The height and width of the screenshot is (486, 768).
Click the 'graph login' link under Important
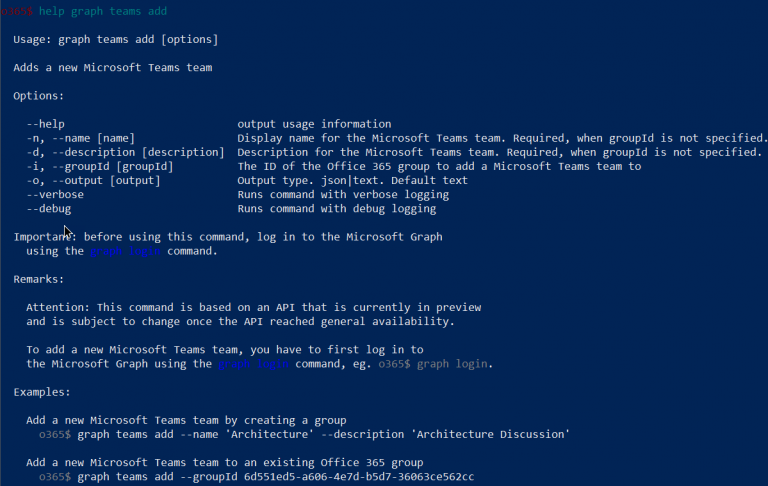125,251
